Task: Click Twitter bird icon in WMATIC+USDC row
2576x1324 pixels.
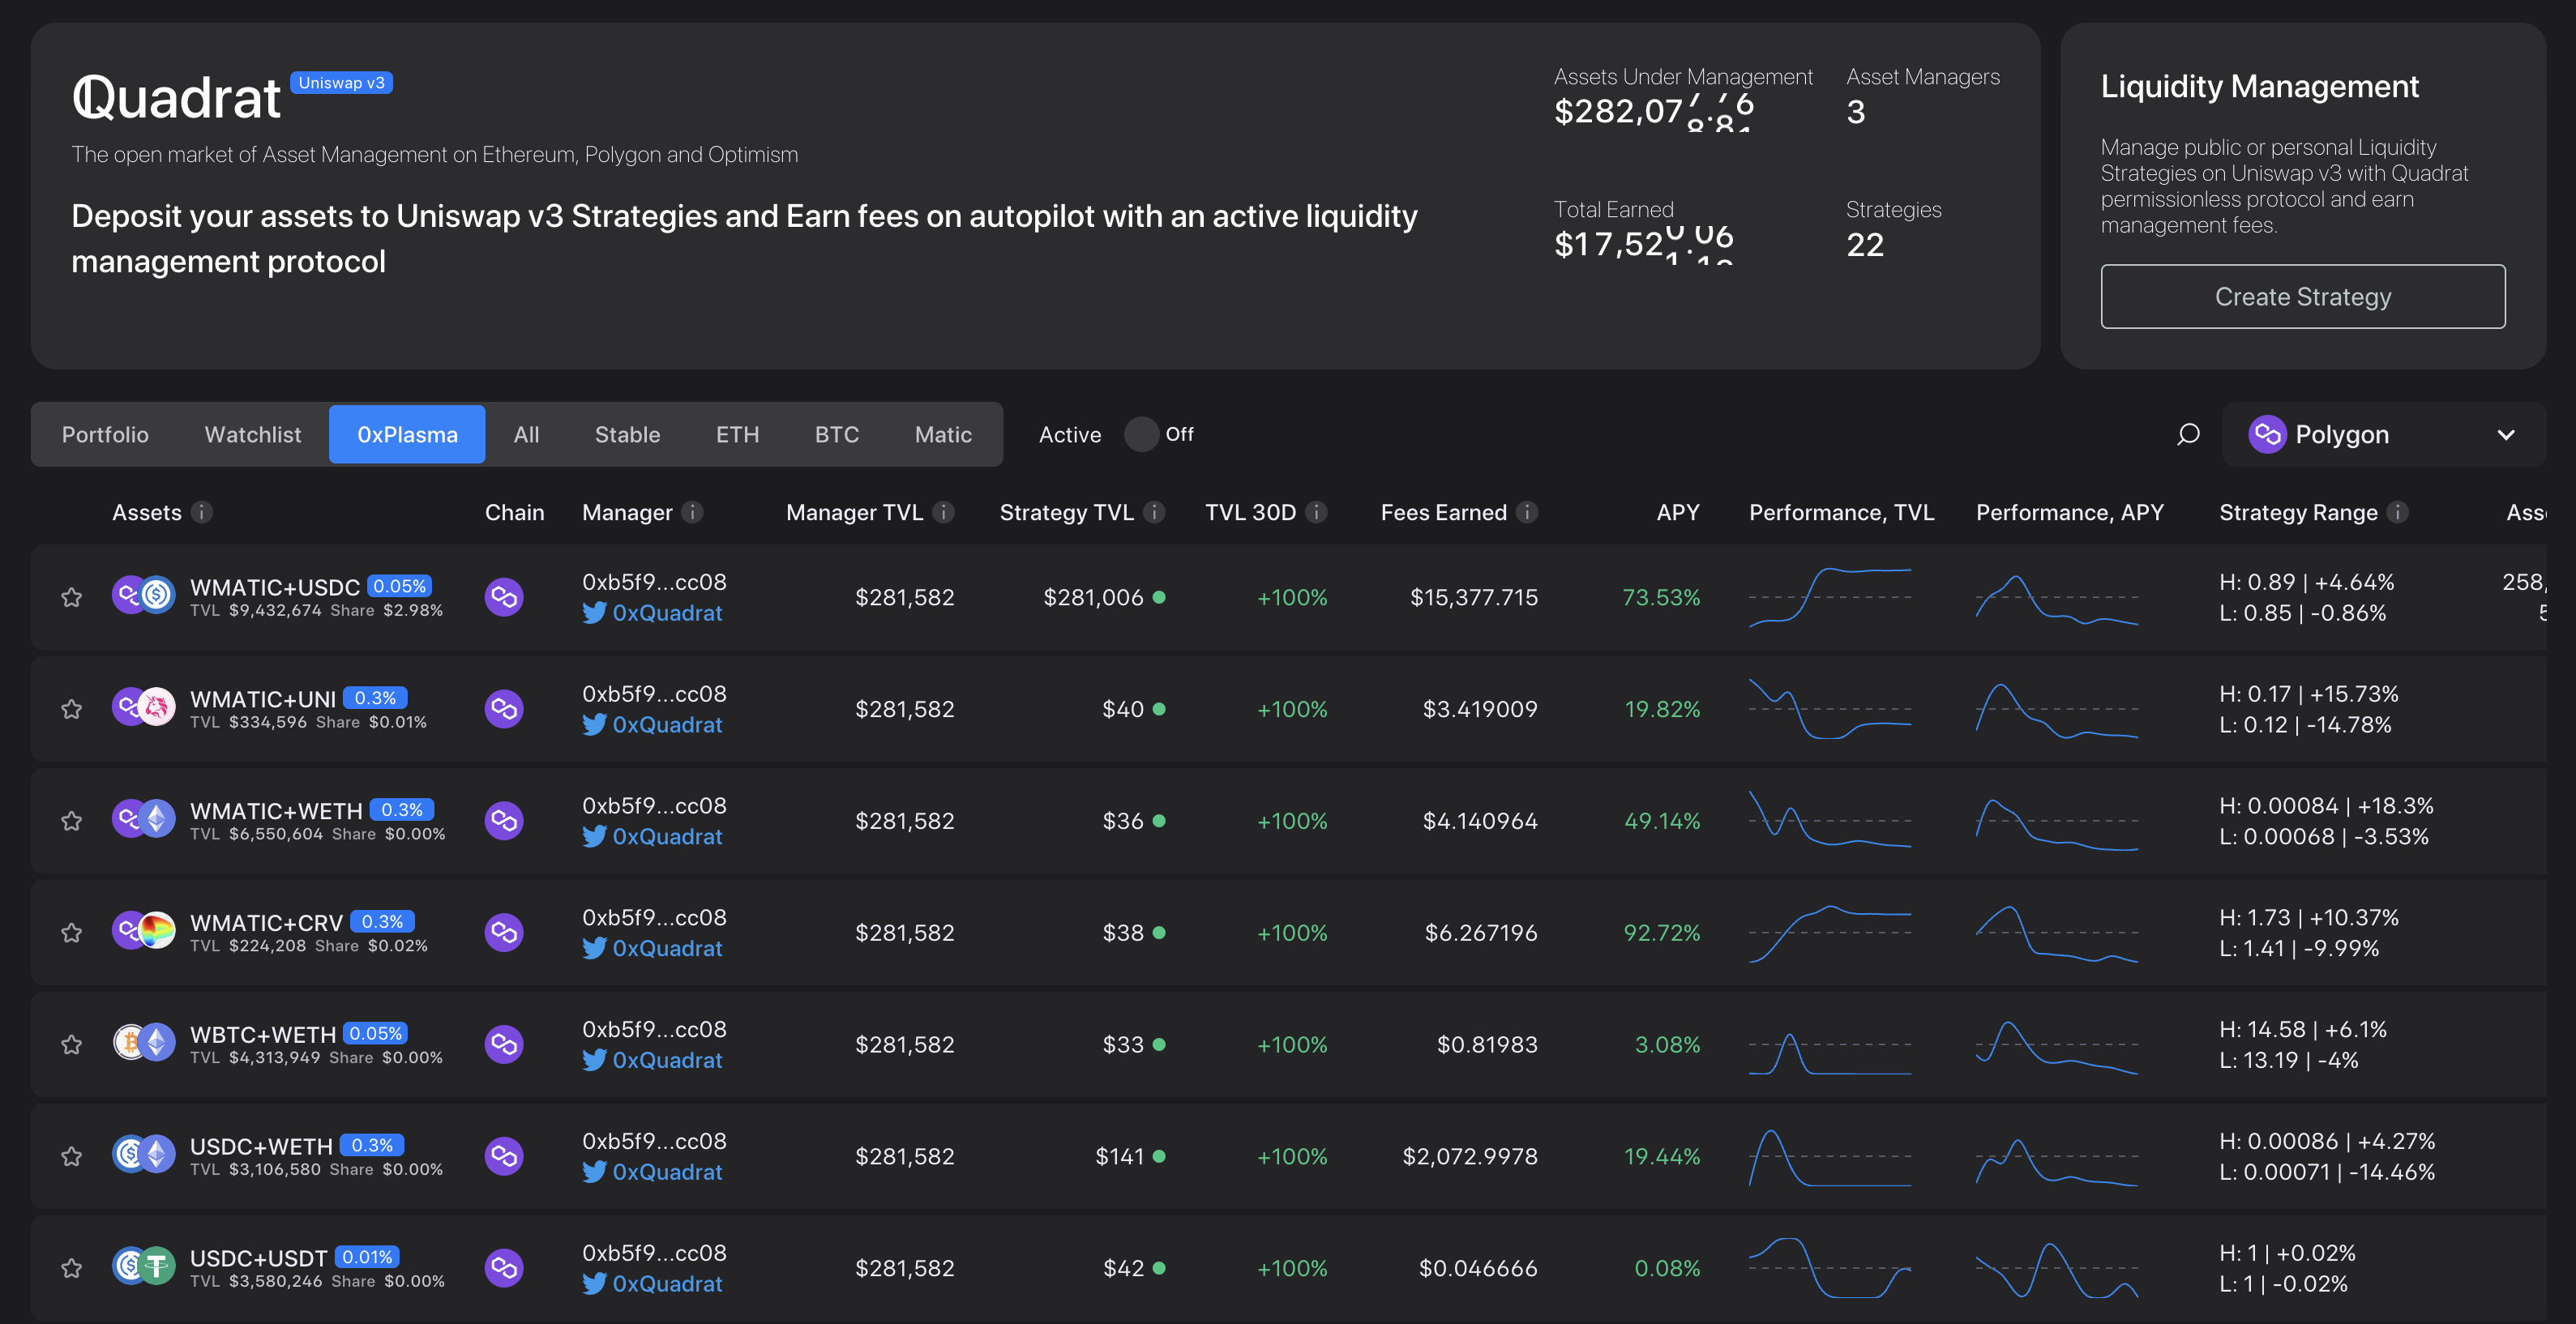Action: (594, 613)
